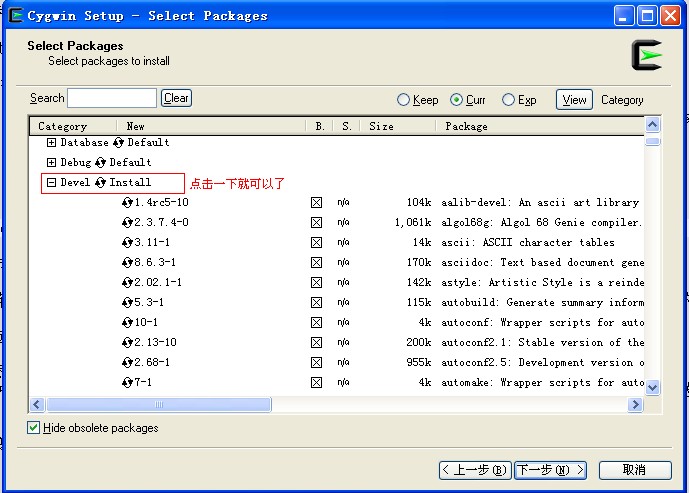This screenshot has width=689, height=493.
Task: Click the 1,061k size value
Action: tap(412, 223)
